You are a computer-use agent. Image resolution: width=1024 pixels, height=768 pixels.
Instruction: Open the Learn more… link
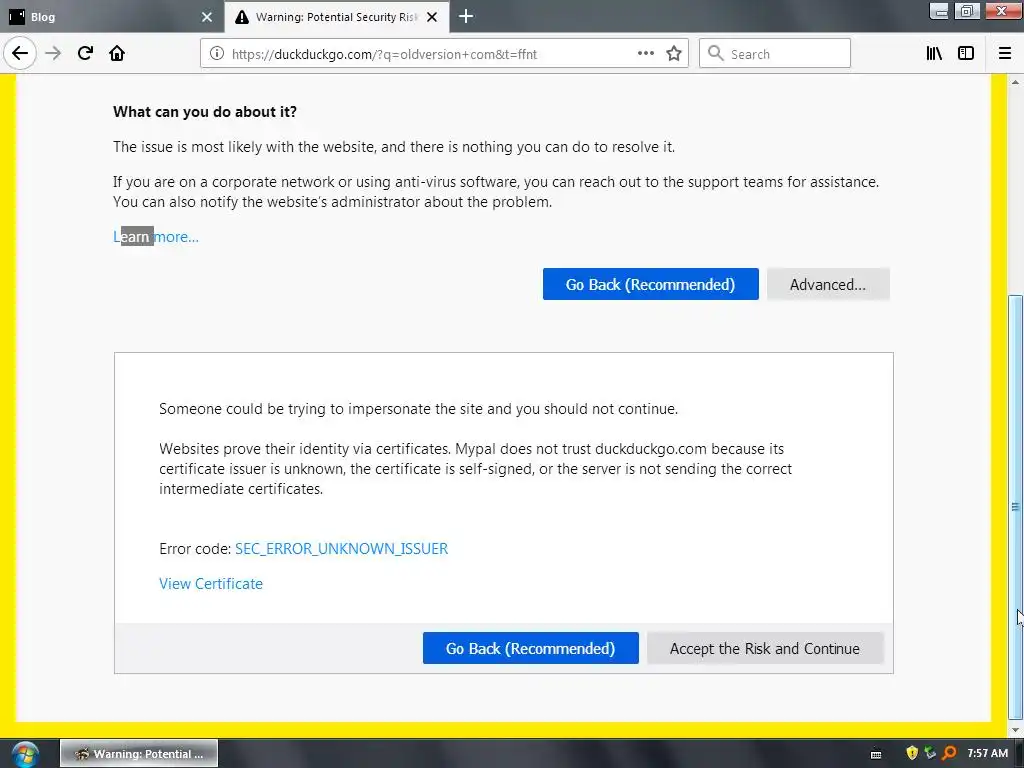click(x=156, y=237)
